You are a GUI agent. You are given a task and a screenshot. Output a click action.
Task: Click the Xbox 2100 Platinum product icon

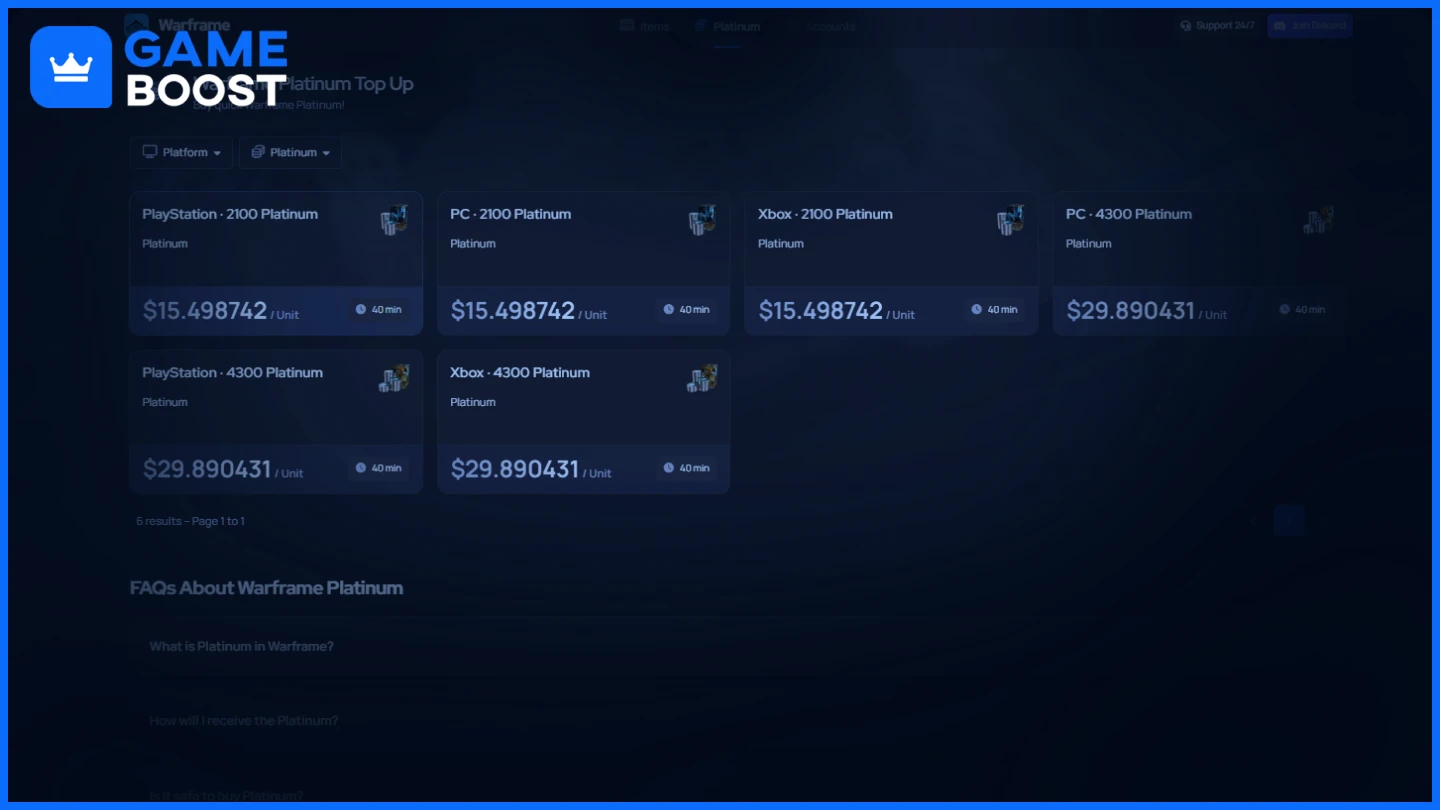pos(1011,220)
